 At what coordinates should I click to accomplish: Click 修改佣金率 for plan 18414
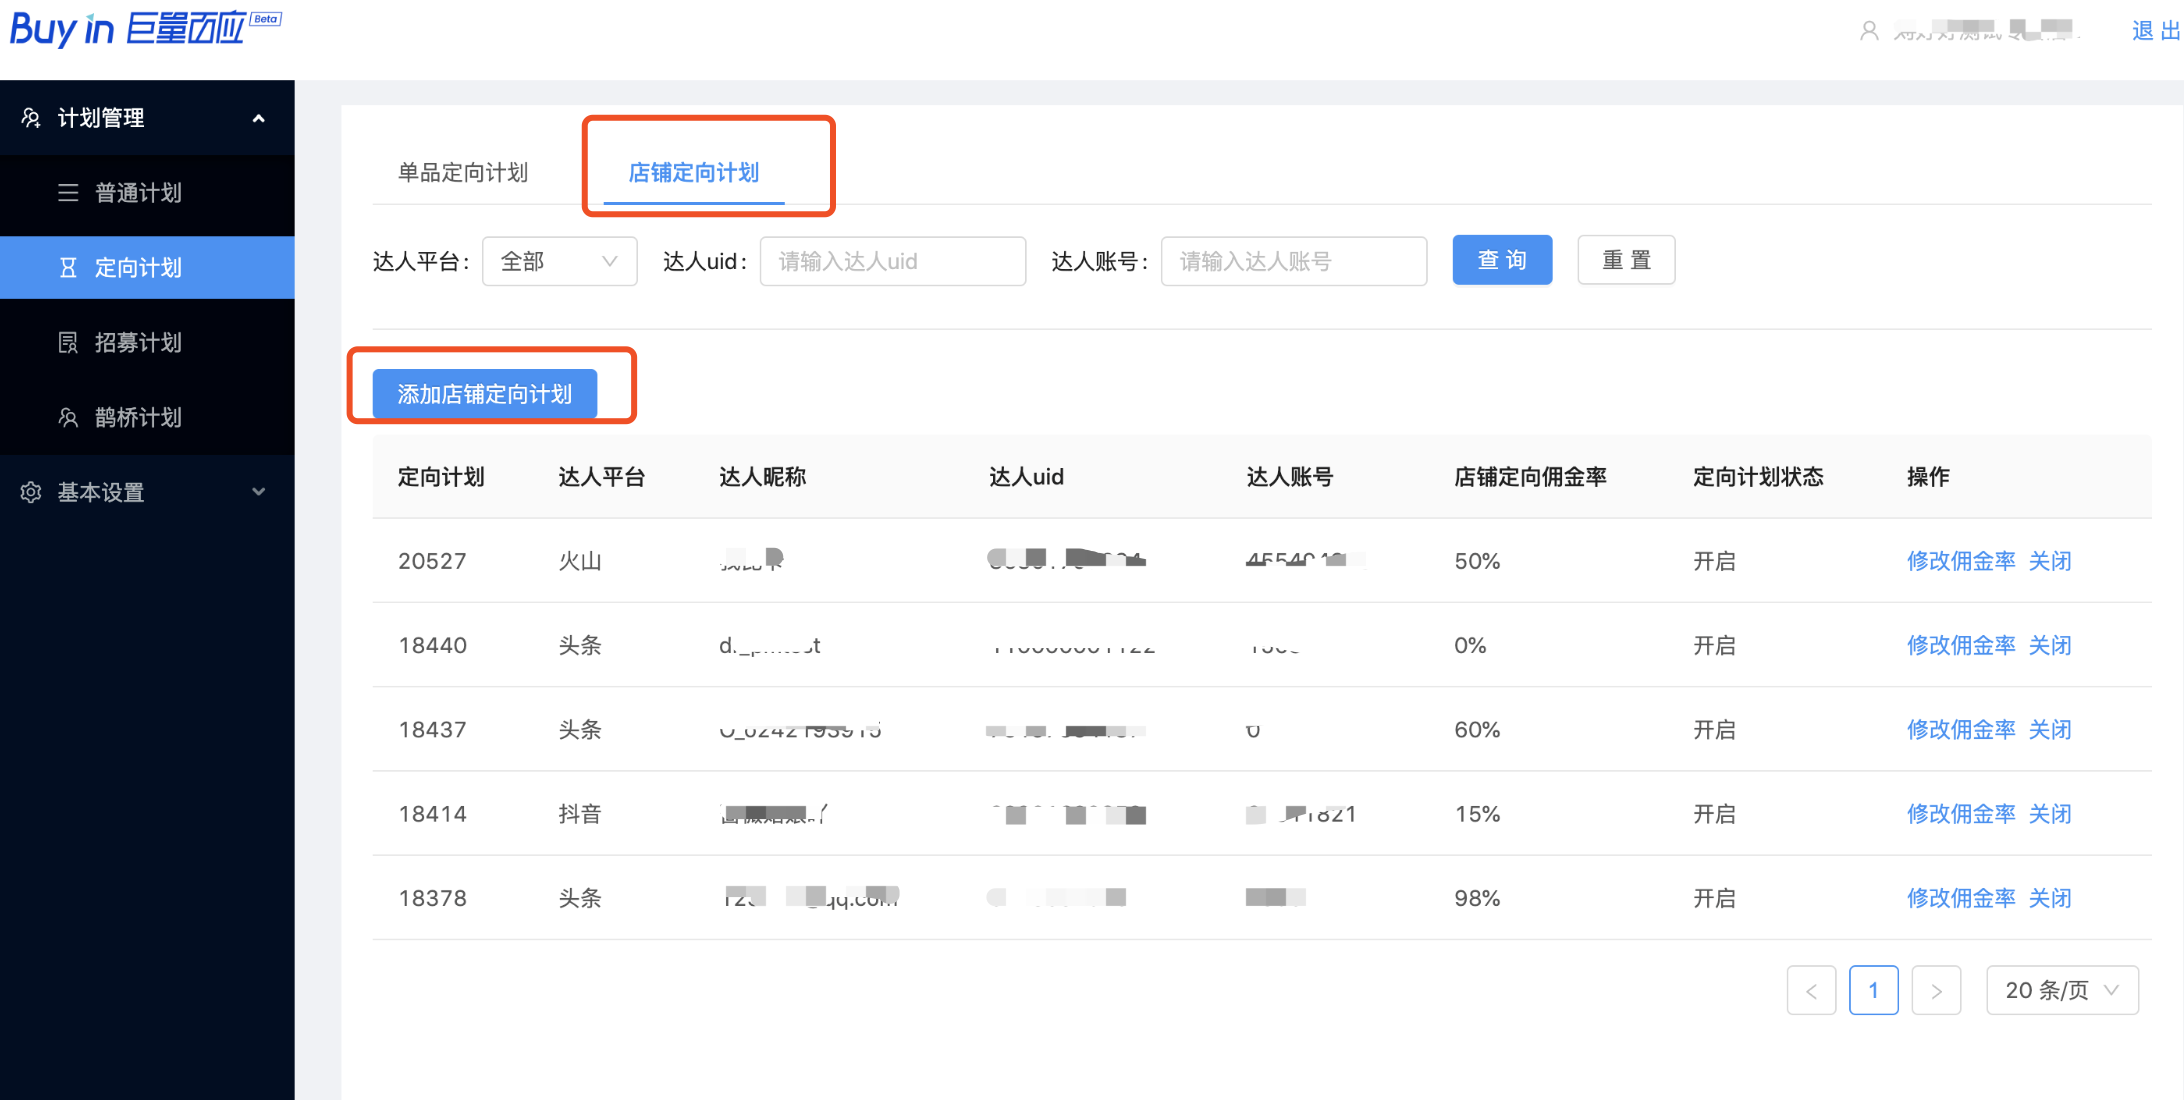pyautogui.click(x=1961, y=814)
